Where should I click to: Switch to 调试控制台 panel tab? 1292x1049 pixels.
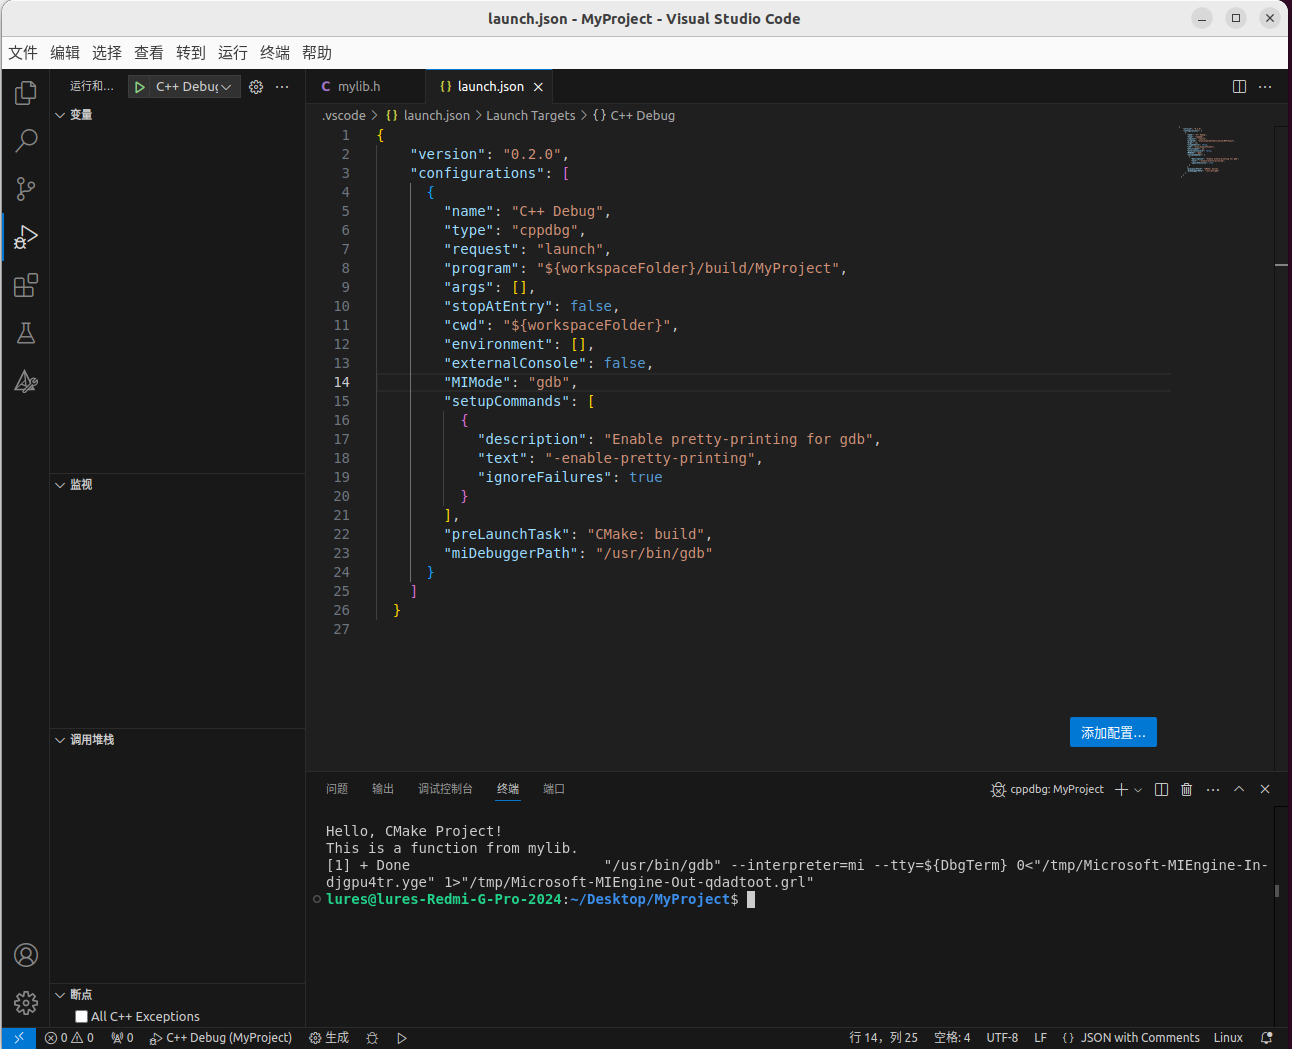click(445, 789)
